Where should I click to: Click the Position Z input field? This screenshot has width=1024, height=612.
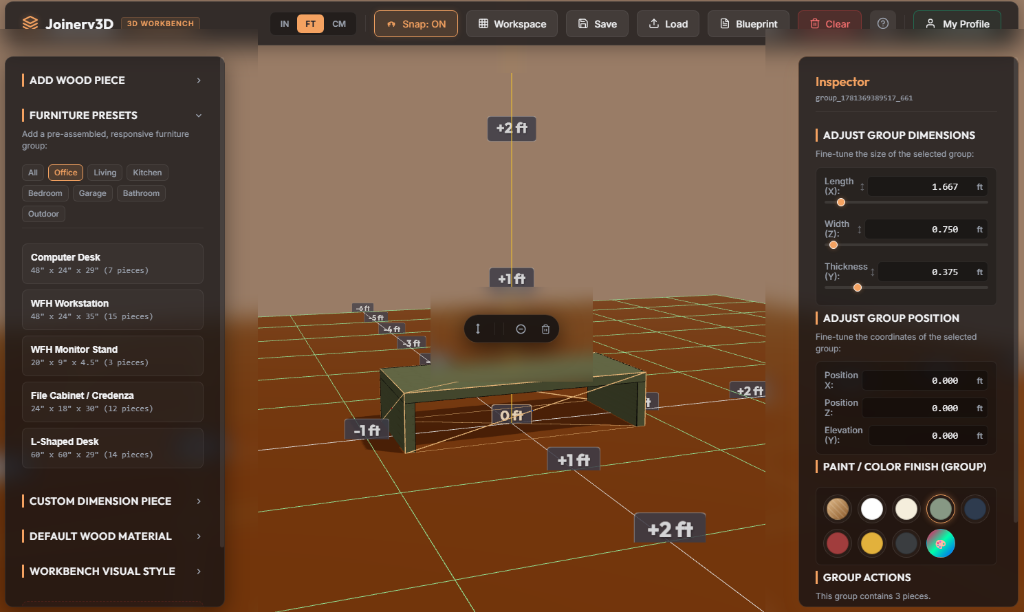coord(925,408)
